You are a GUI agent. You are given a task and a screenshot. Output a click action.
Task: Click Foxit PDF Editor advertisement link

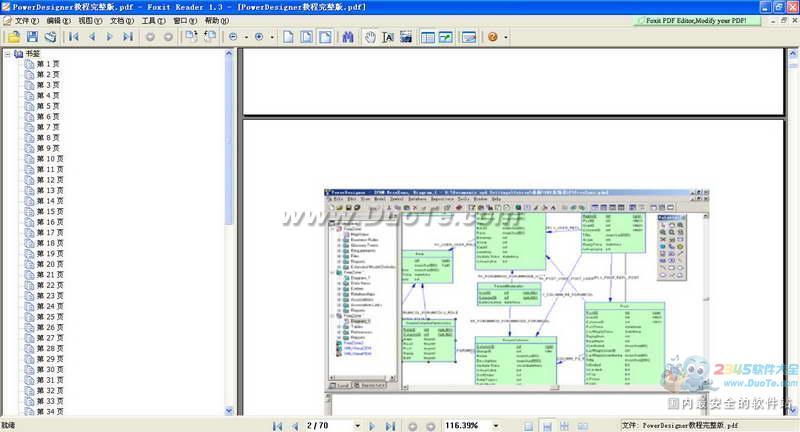[x=696, y=20]
